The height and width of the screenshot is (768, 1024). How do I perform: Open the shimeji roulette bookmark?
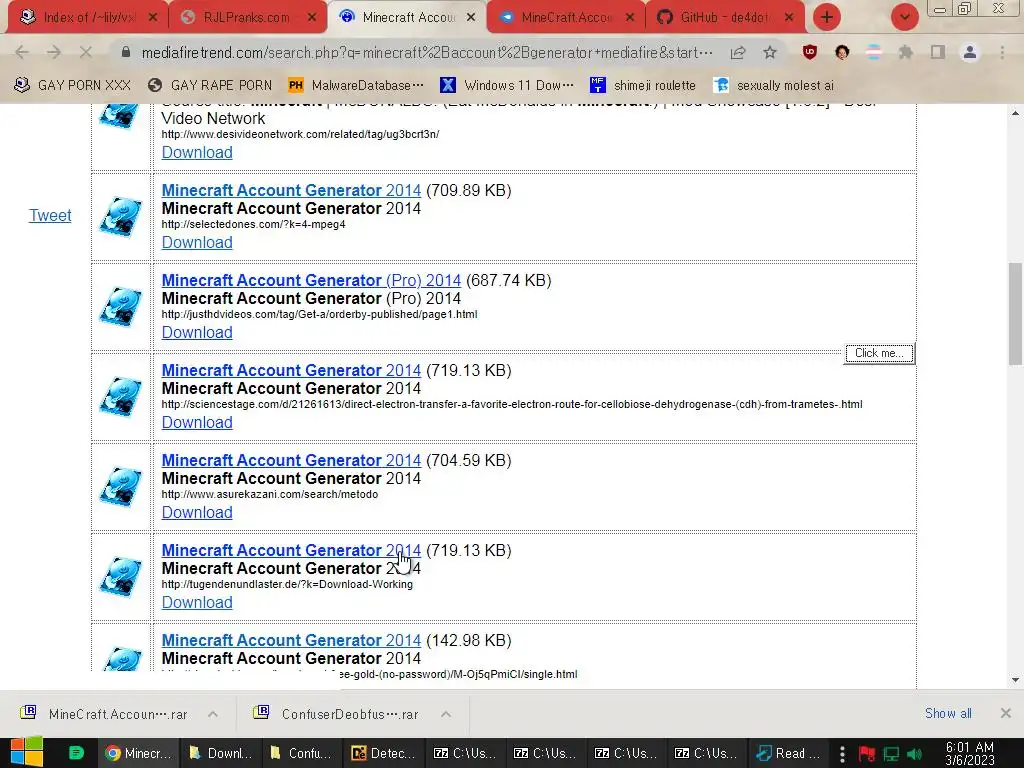[x=643, y=85]
